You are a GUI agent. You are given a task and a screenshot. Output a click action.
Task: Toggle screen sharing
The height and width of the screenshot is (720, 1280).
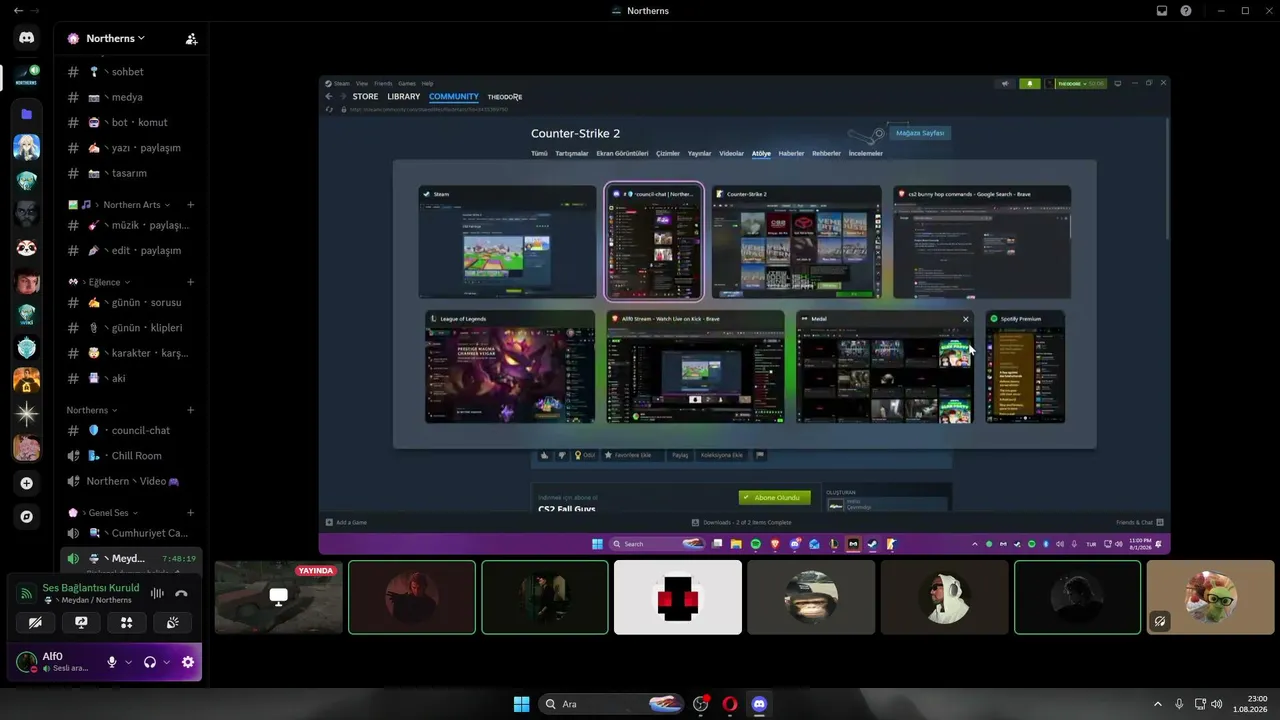(x=81, y=622)
